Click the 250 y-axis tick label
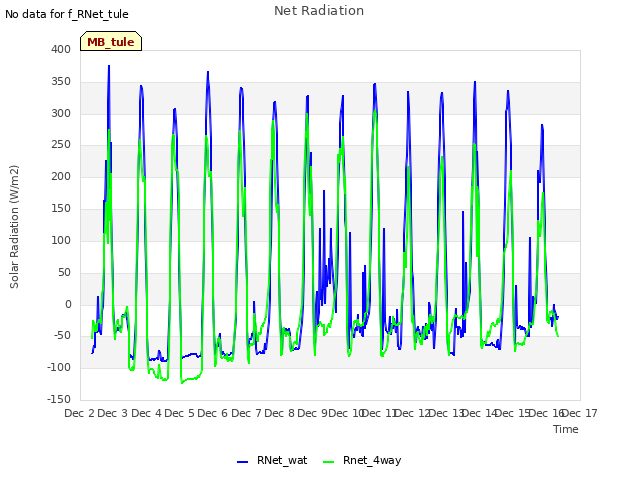 61,144
